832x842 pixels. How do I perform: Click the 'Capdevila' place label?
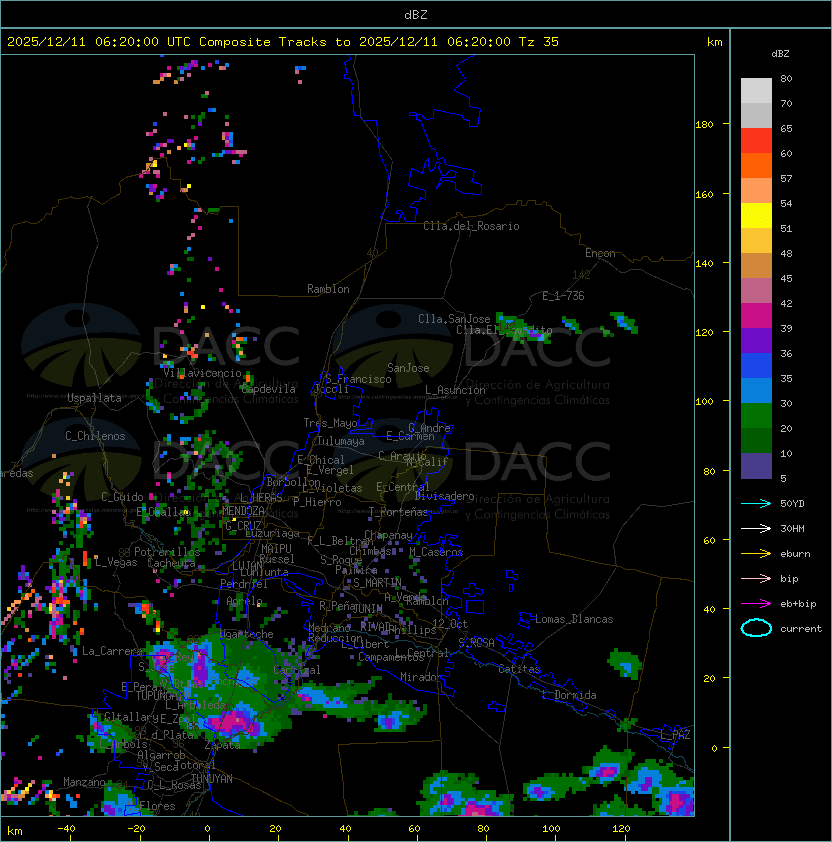(x=269, y=389)
